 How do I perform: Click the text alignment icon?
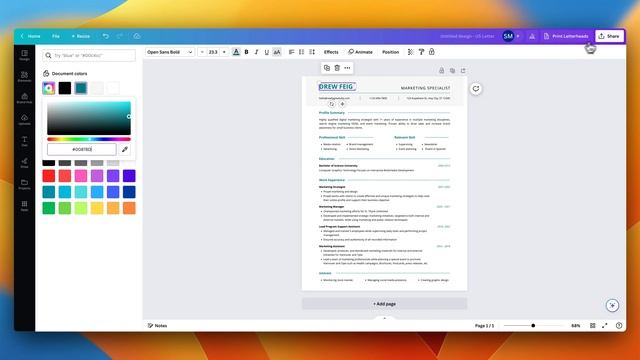coord(291,52)
